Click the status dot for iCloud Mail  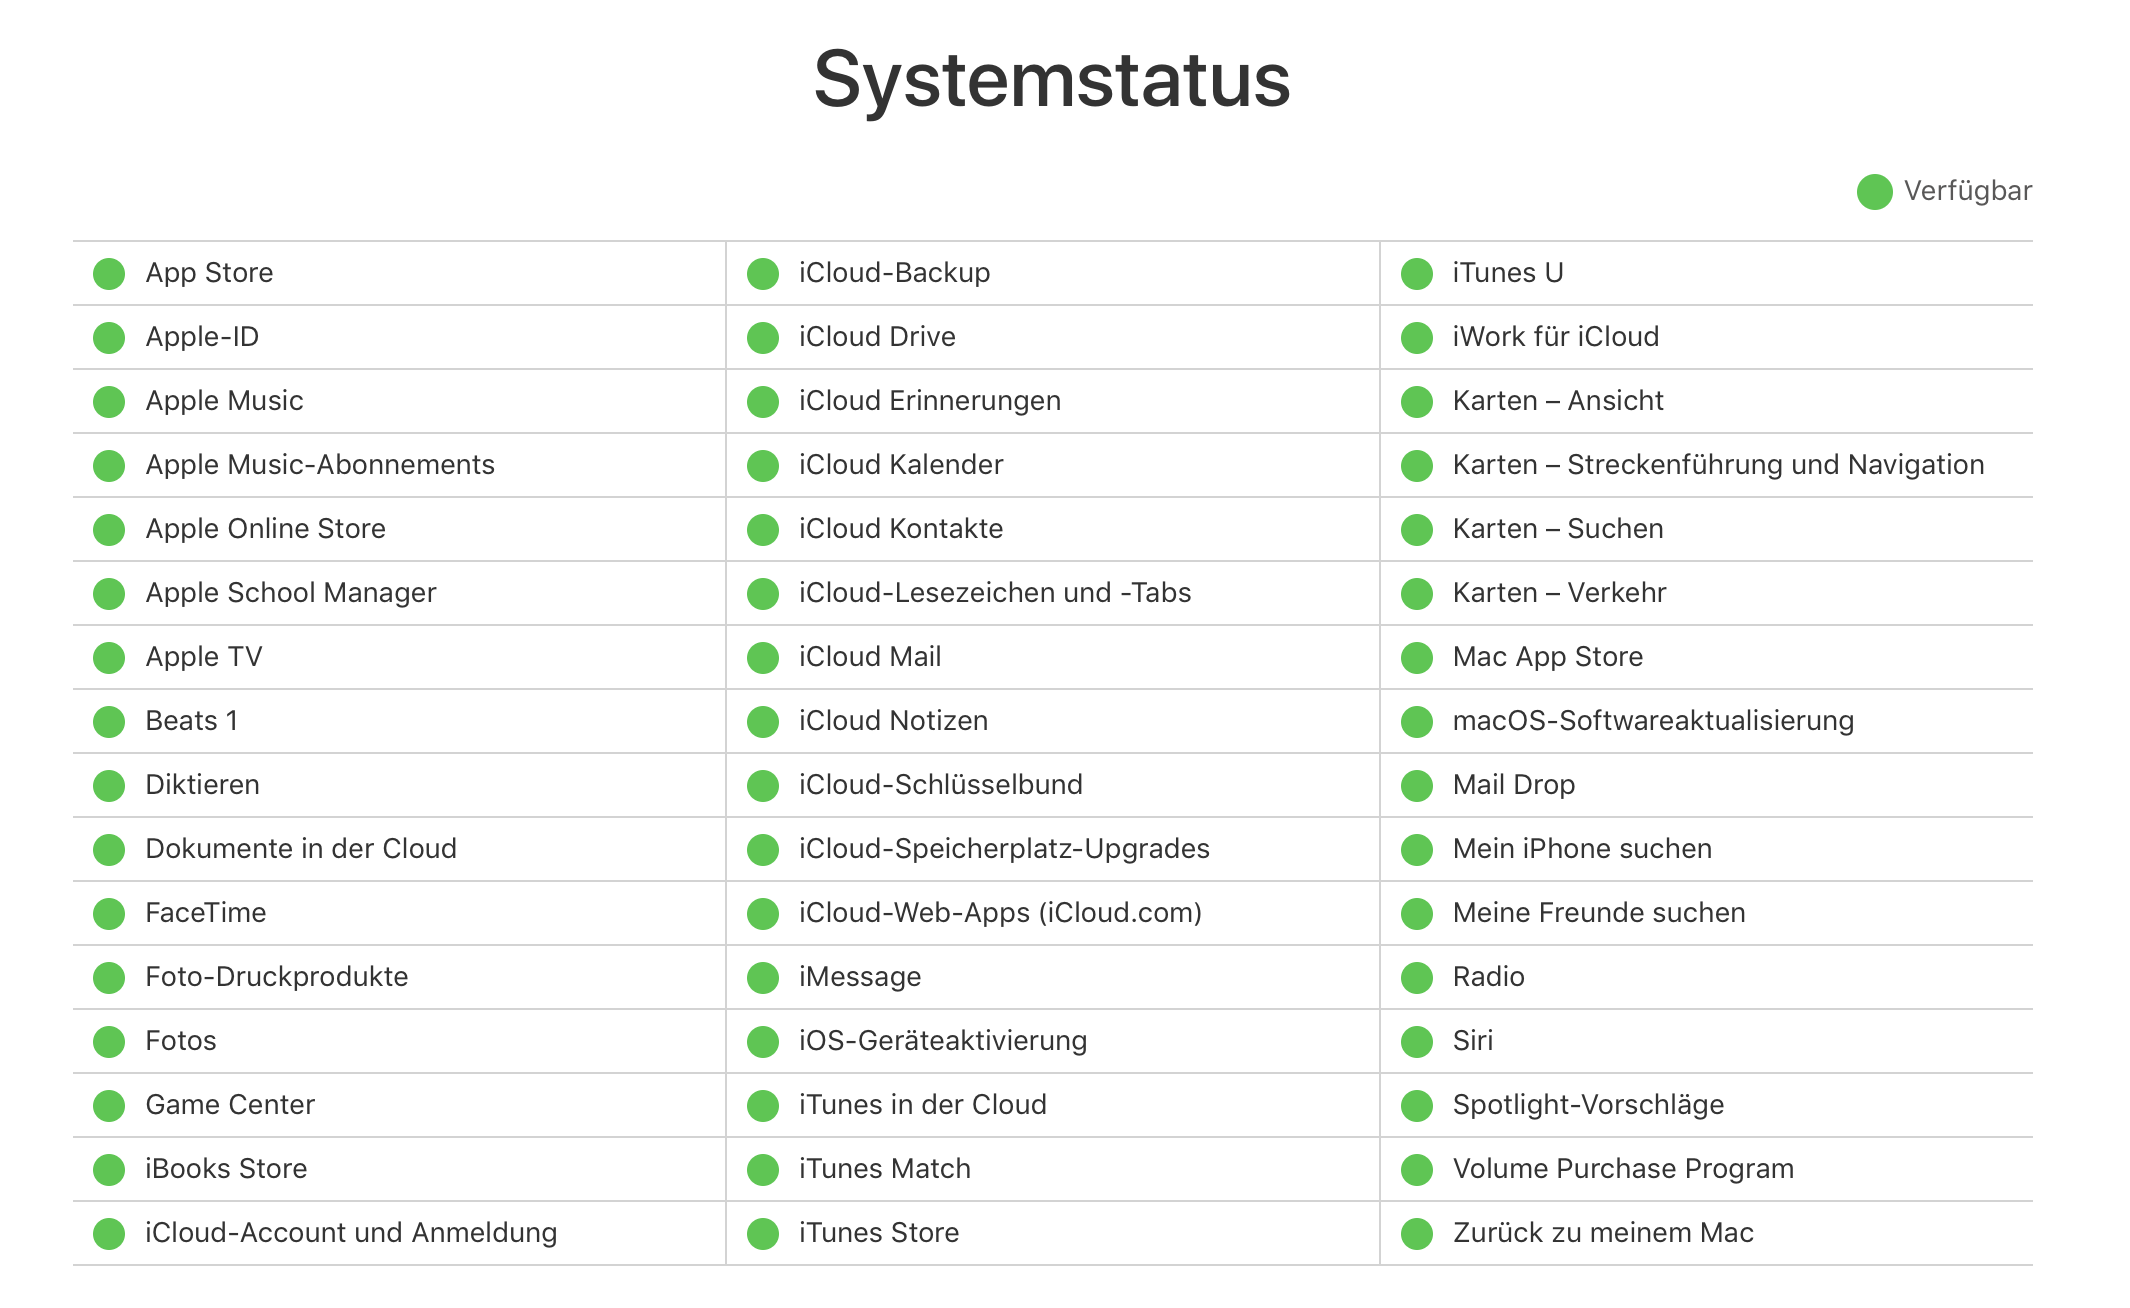[x=763, y=657]
